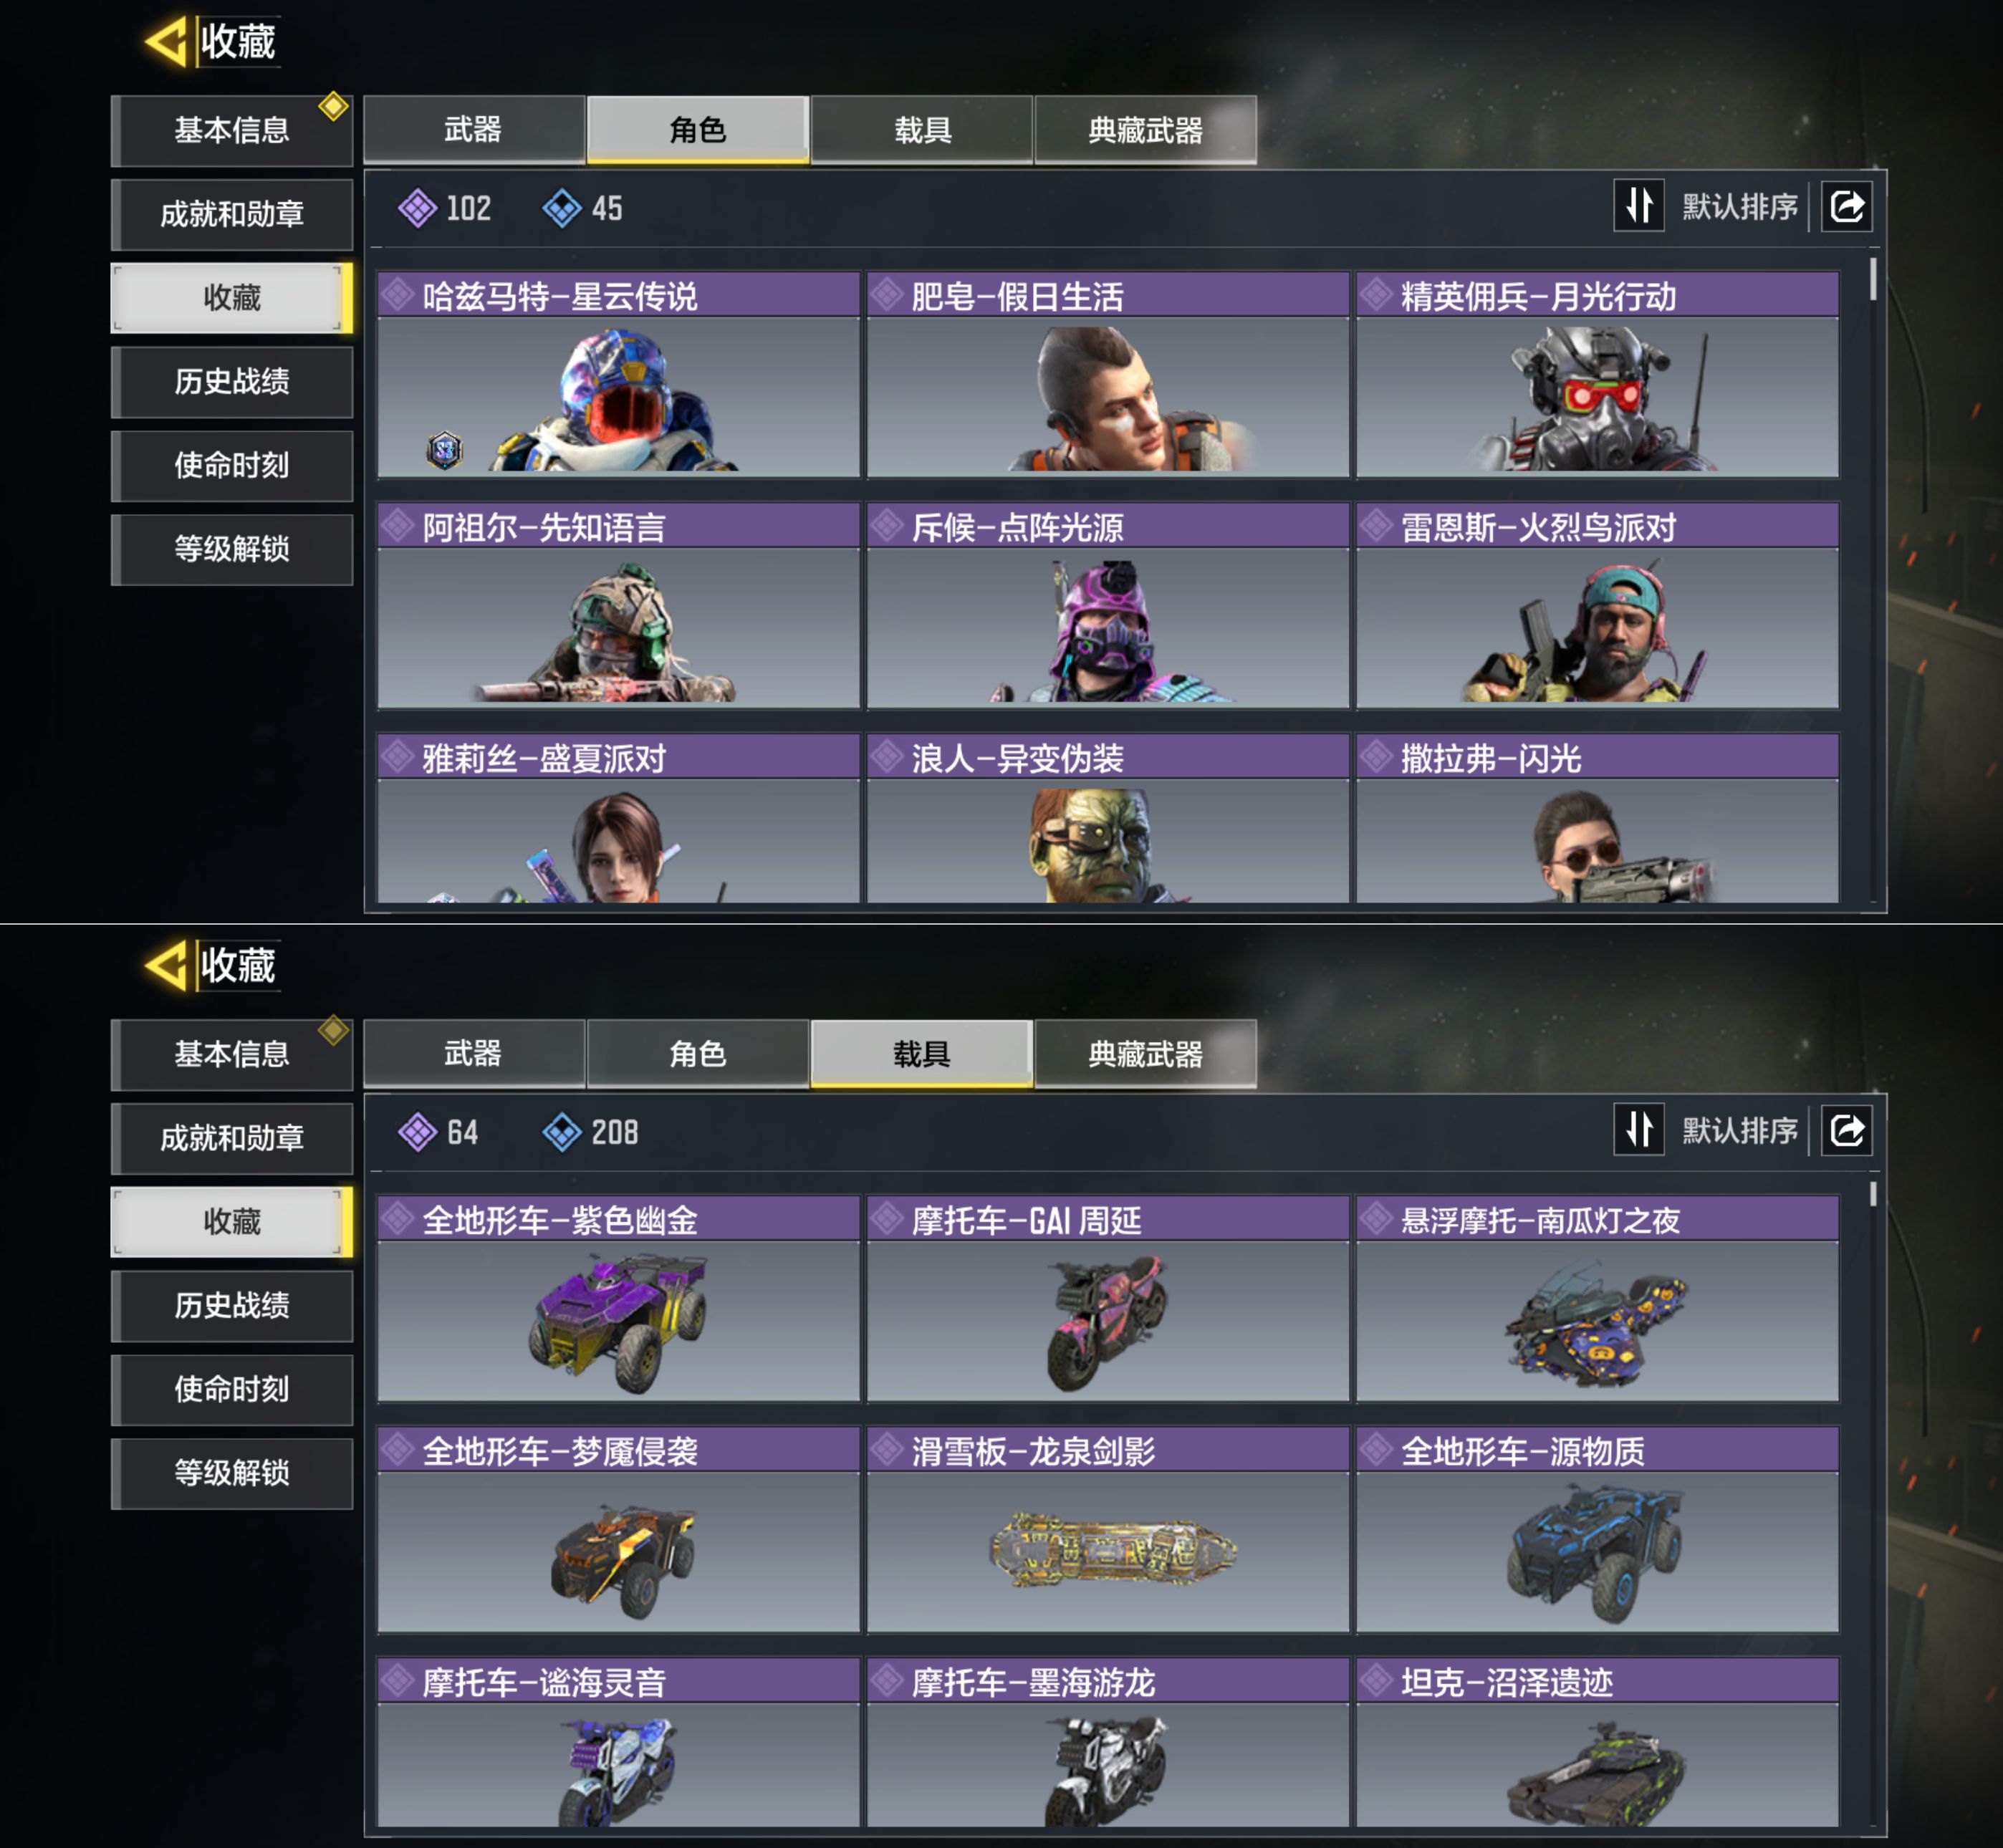Click the purple diamond icon next to 102

click(x=417, y=209)
